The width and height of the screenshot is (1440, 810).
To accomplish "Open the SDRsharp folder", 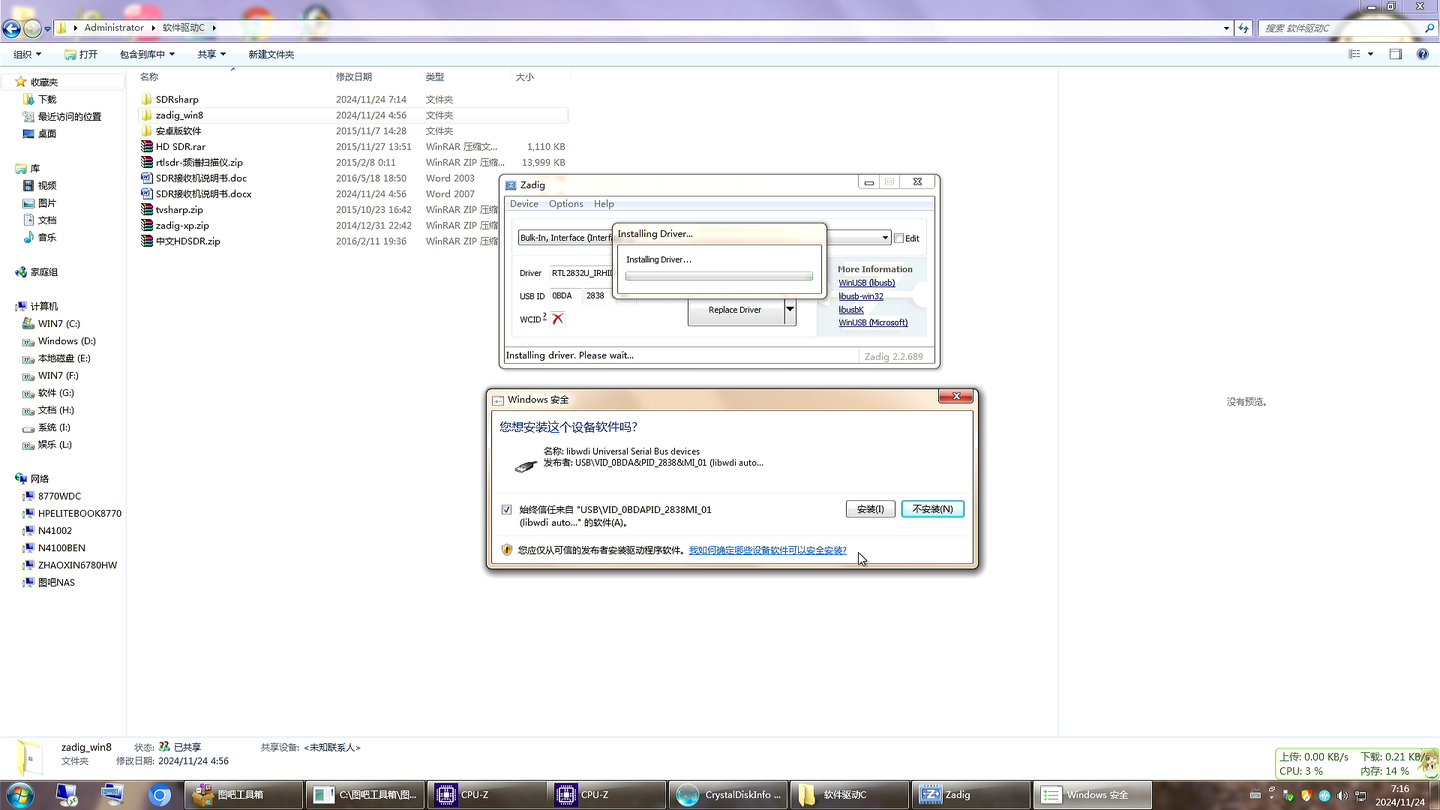I will [177, 99].
